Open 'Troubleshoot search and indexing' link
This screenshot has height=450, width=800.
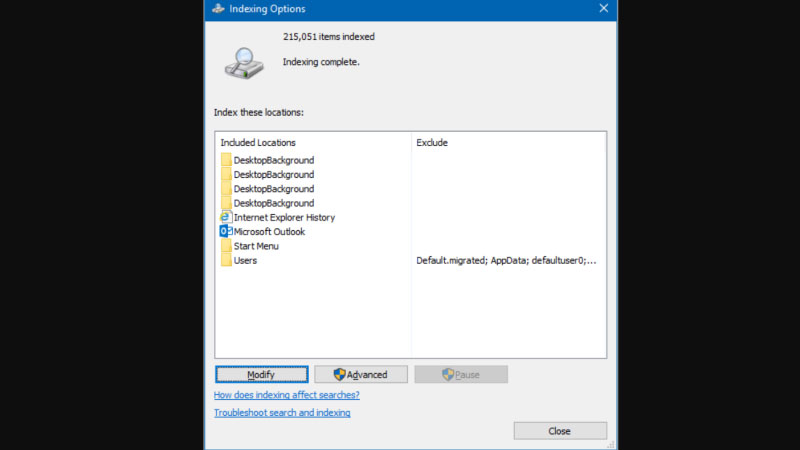pyautogui.click(x=282, y=412)
